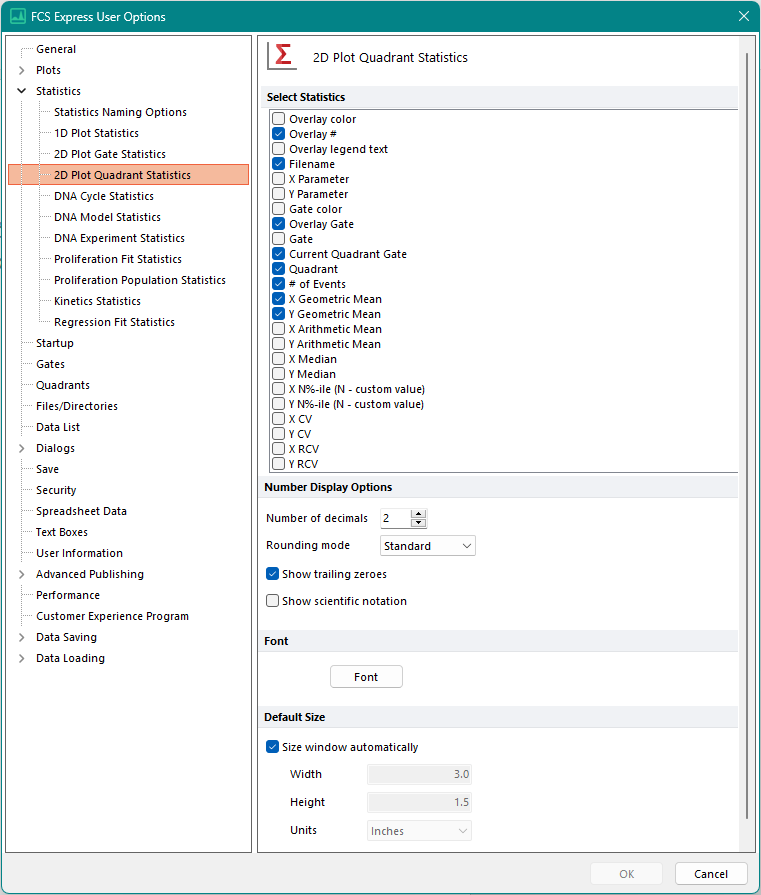Enable Show scientific notation
Screen dimensions: 761x895
272,600
